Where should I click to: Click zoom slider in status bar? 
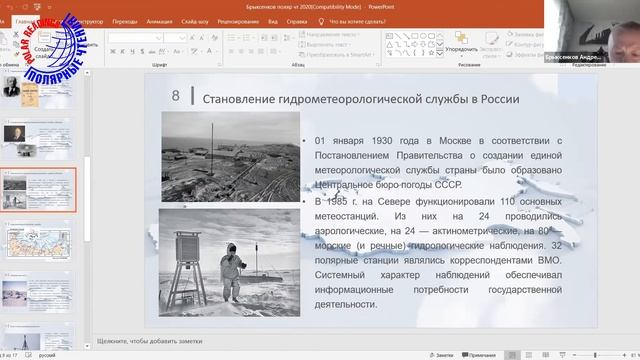tap(599, 355)
